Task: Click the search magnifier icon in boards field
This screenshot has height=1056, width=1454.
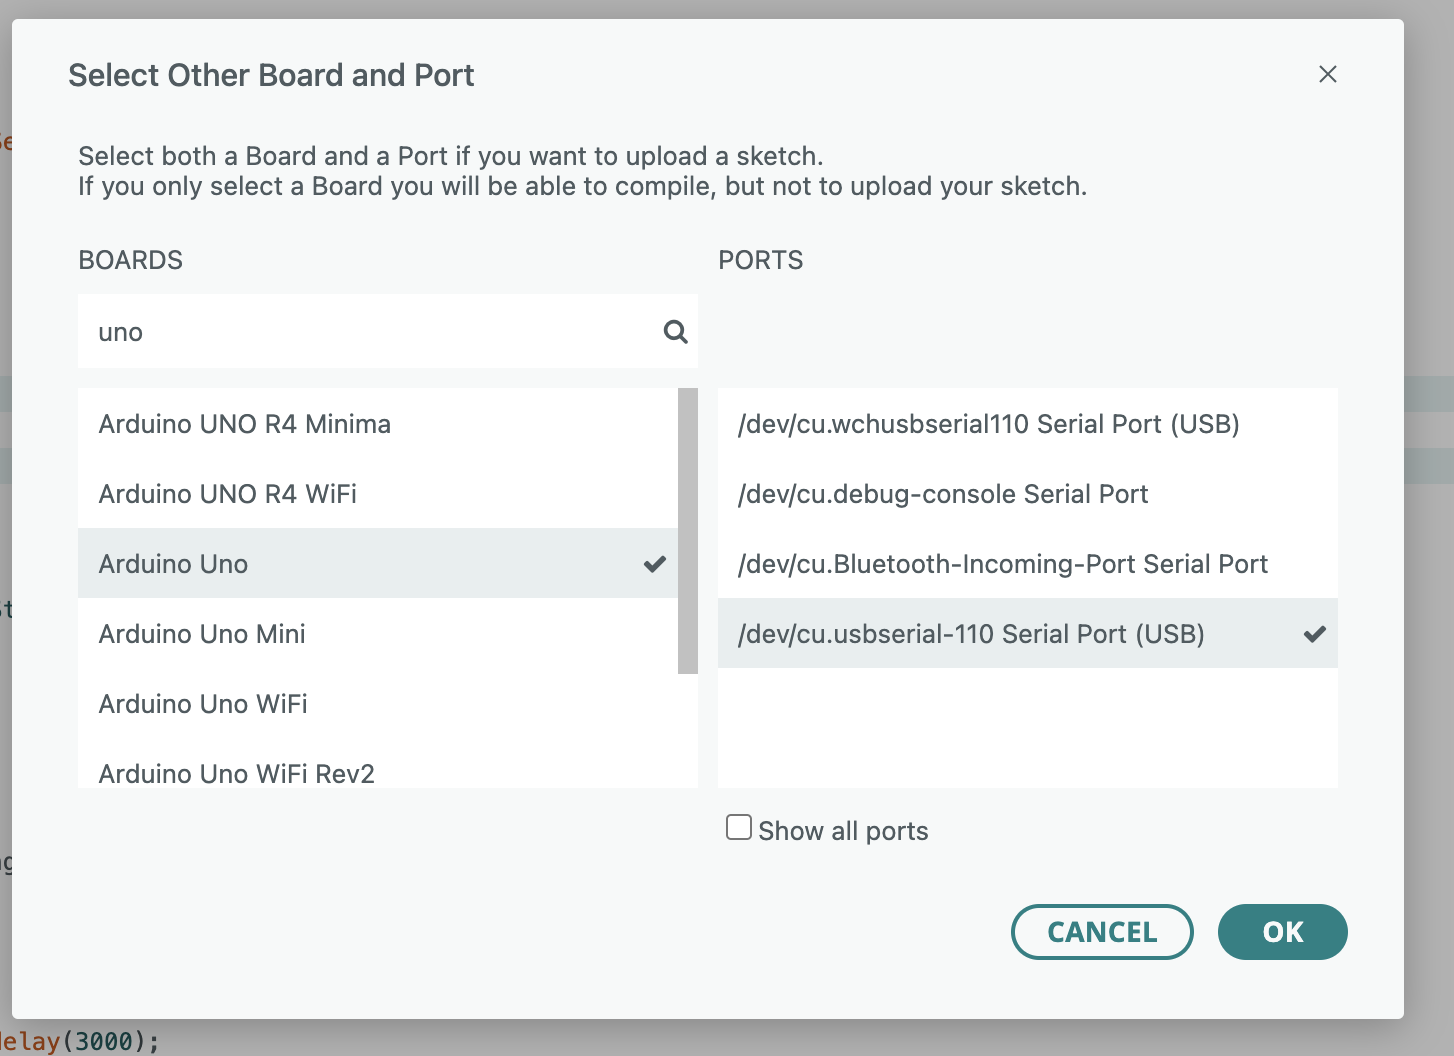Action: (x=676, y=332)
